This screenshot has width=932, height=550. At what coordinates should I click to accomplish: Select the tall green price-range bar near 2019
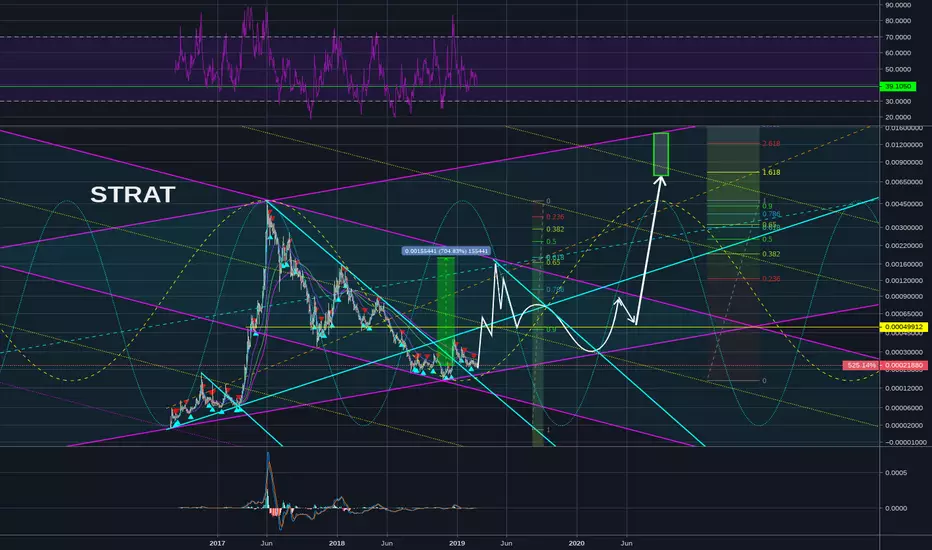coord(446,312)
